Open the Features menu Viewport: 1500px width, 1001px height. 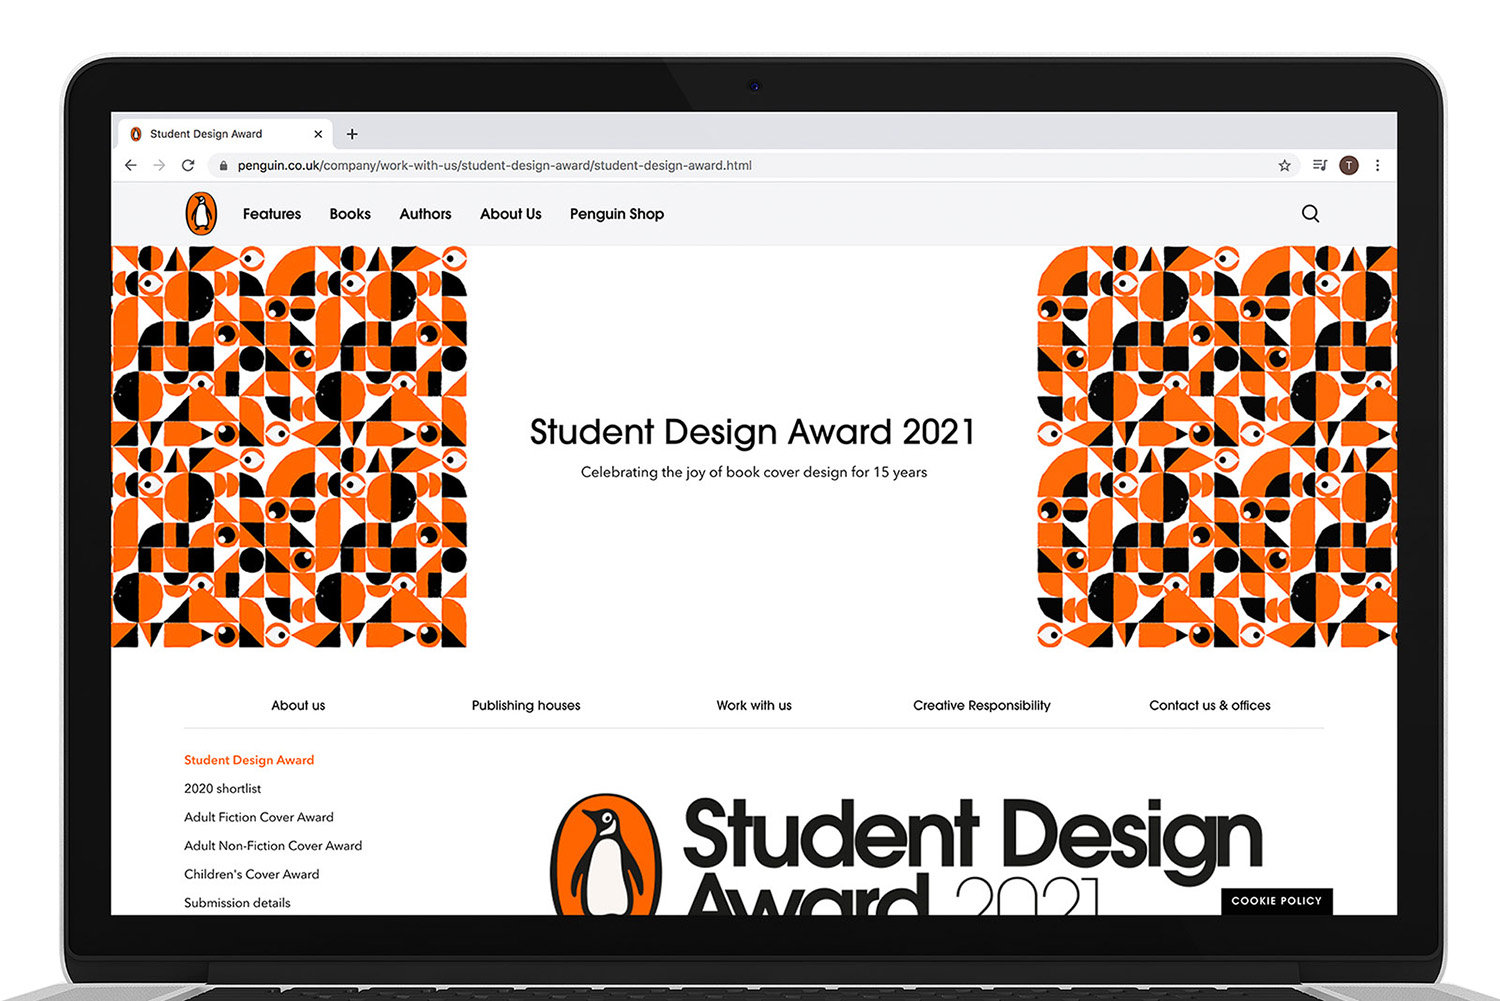pyautogui.click(x=272, y=214)
